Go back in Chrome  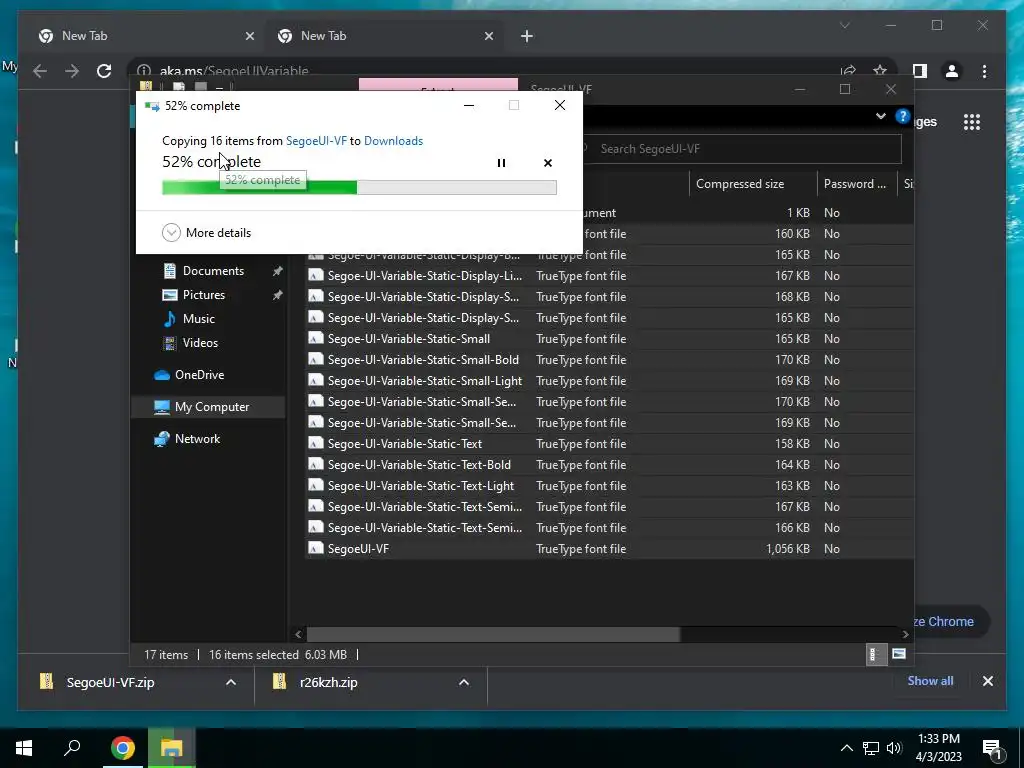click(40, 71)
